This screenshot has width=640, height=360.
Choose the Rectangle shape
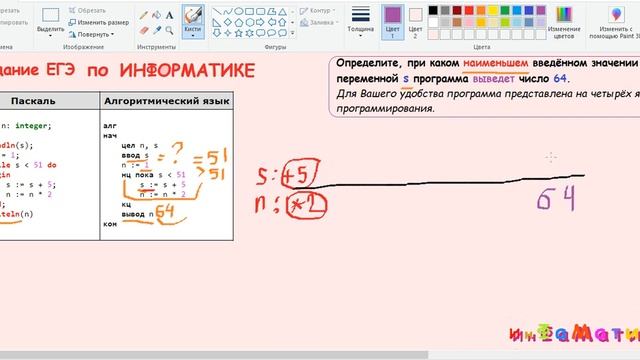250,11
